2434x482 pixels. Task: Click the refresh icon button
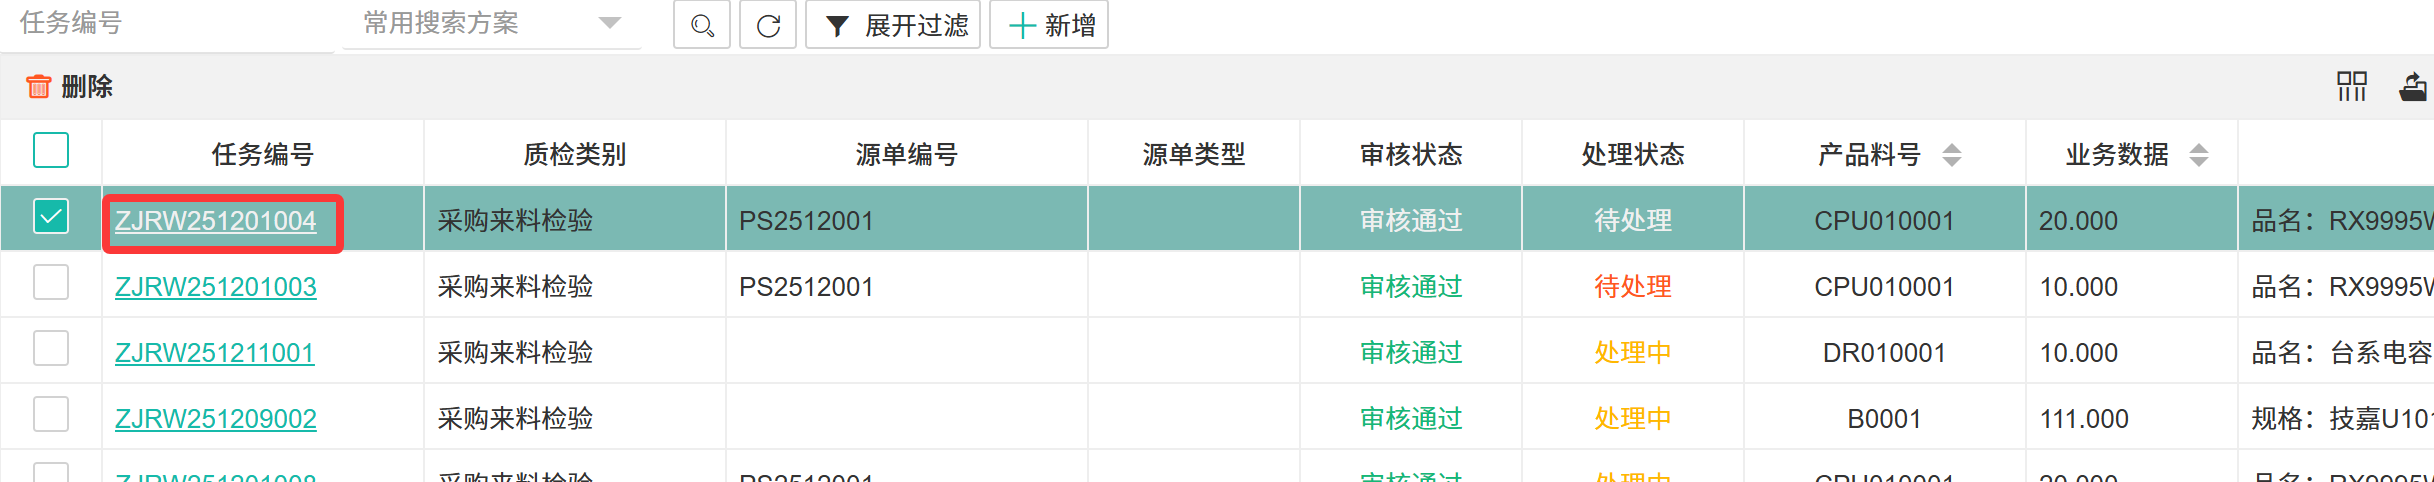click(x=768, y=25)
